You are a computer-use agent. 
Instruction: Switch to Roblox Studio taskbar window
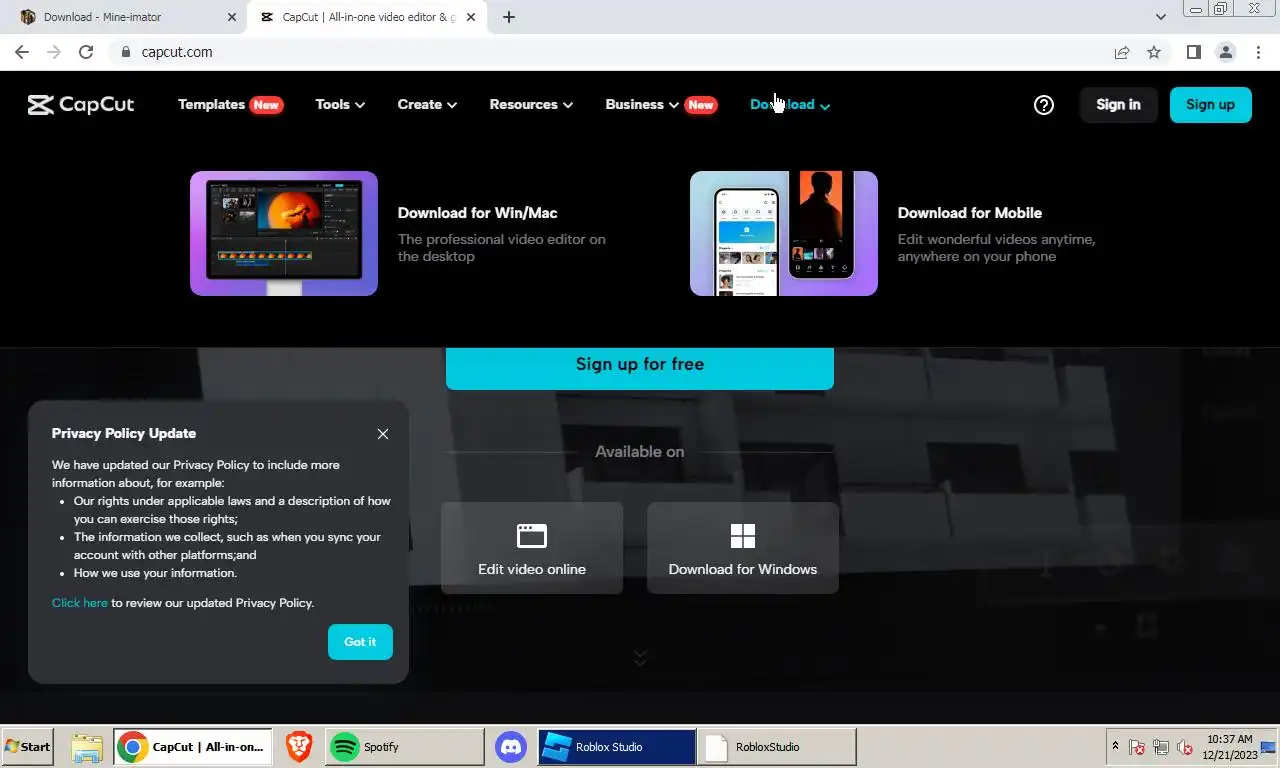click(616, 746)
